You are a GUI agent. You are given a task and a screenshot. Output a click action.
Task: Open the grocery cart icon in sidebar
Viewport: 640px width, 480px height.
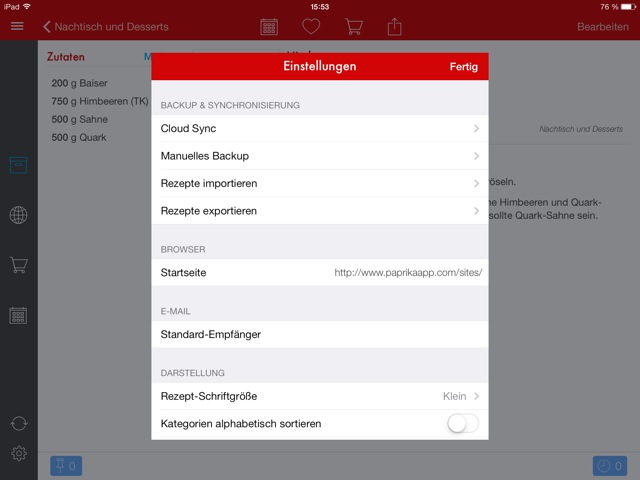(x=18, y=265)
